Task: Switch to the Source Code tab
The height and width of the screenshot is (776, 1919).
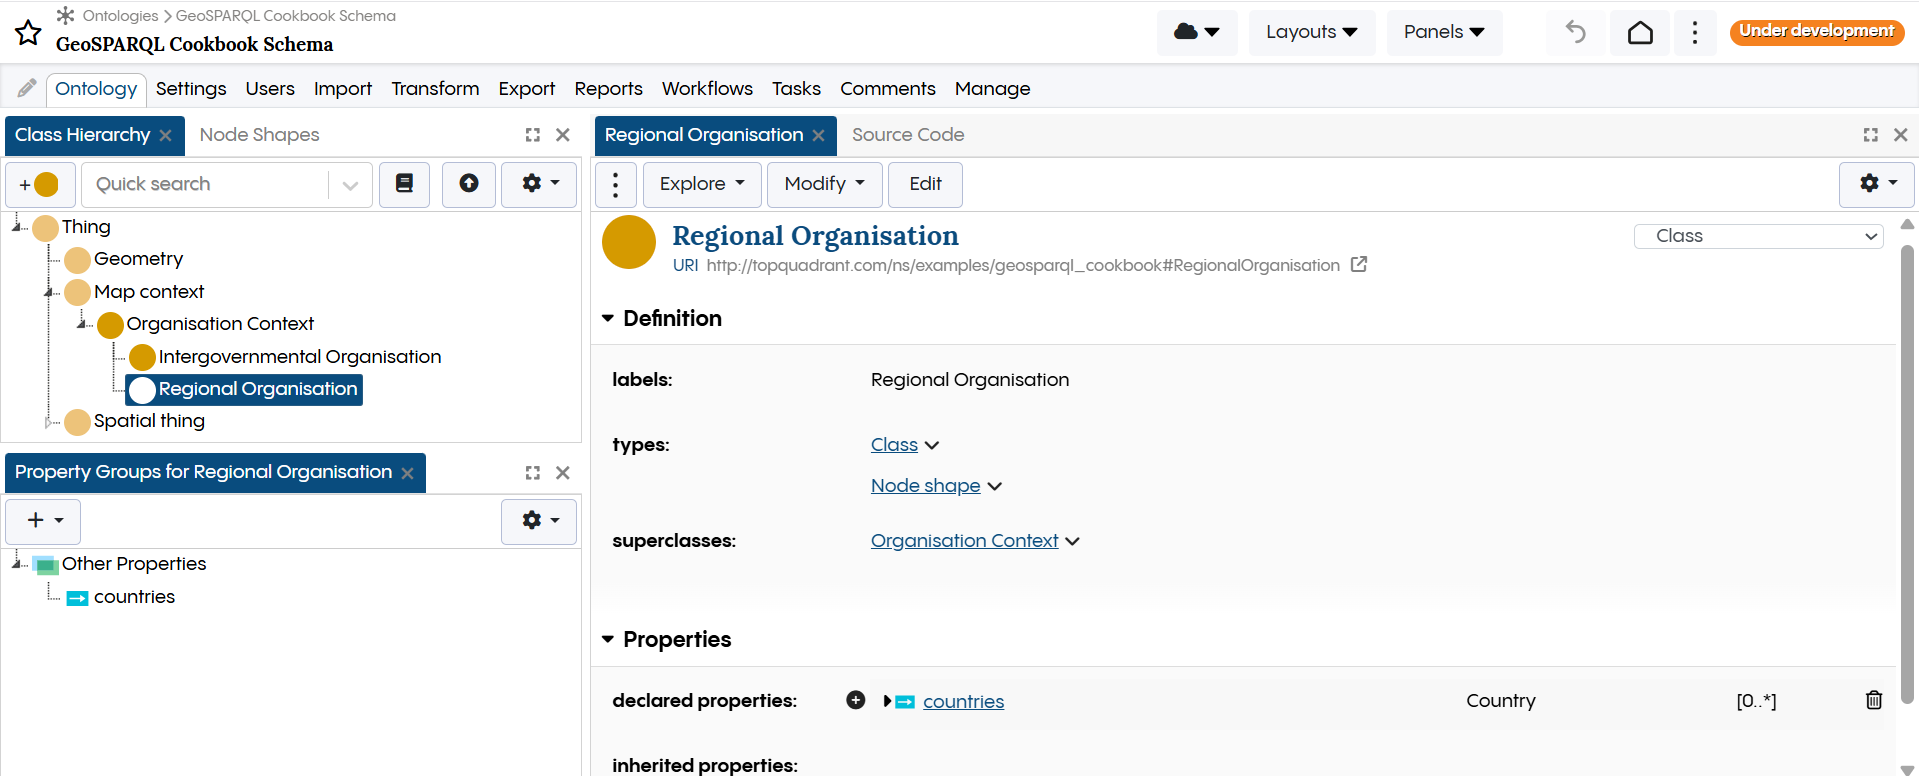Action: (907, 135)
